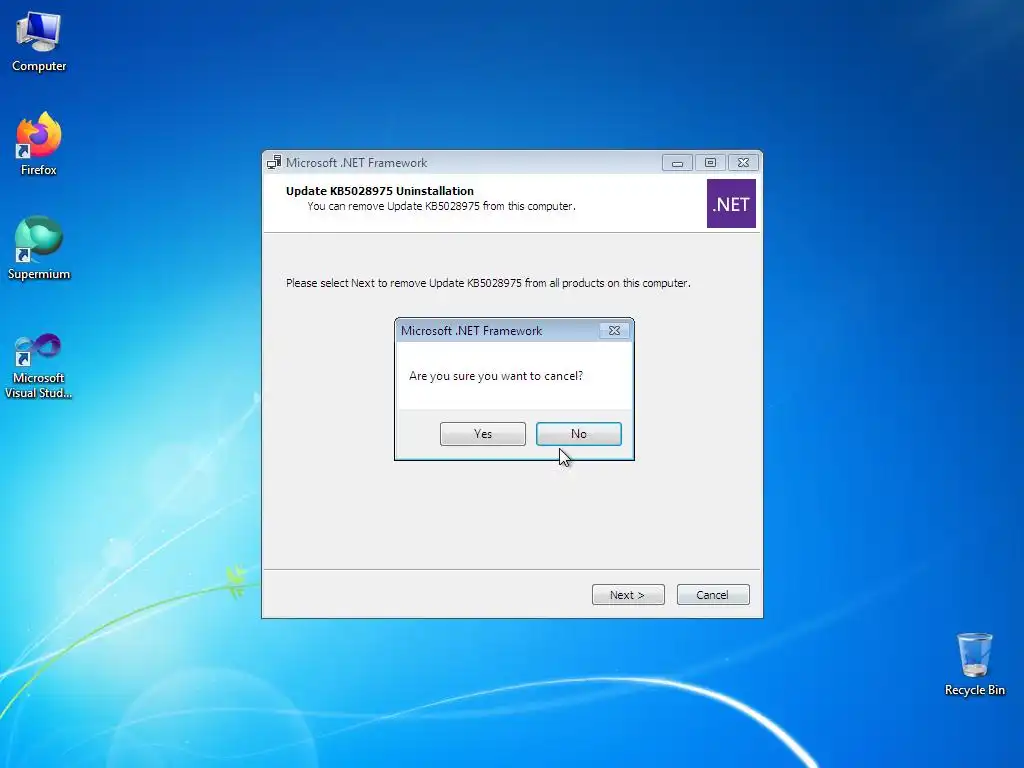Select the Firefox desktop shortcut
The image size is (1024, 768).
click(39, 144)
